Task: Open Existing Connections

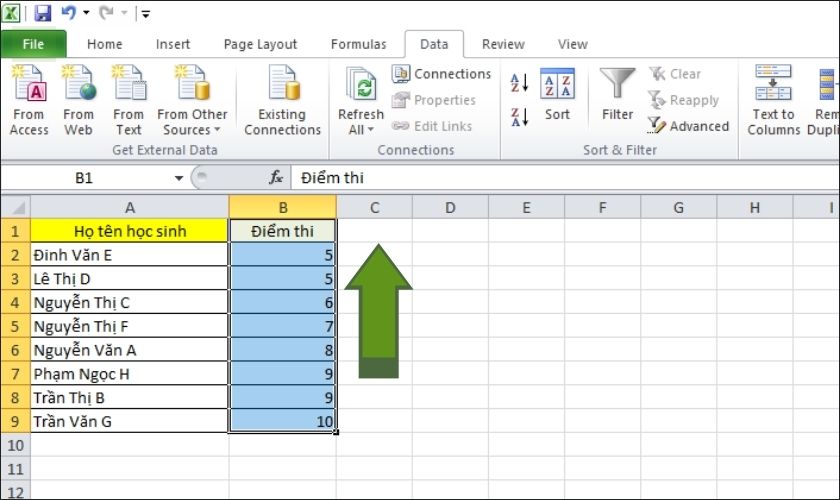Action: 282,100
